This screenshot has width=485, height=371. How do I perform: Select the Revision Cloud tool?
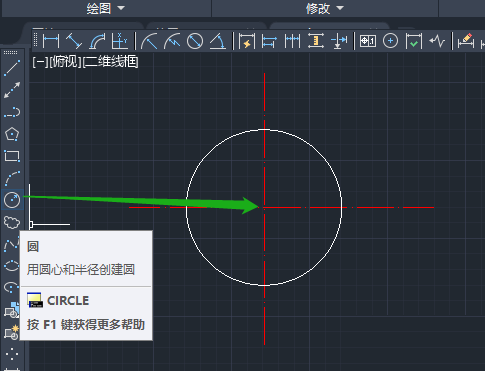click(12, 222)
